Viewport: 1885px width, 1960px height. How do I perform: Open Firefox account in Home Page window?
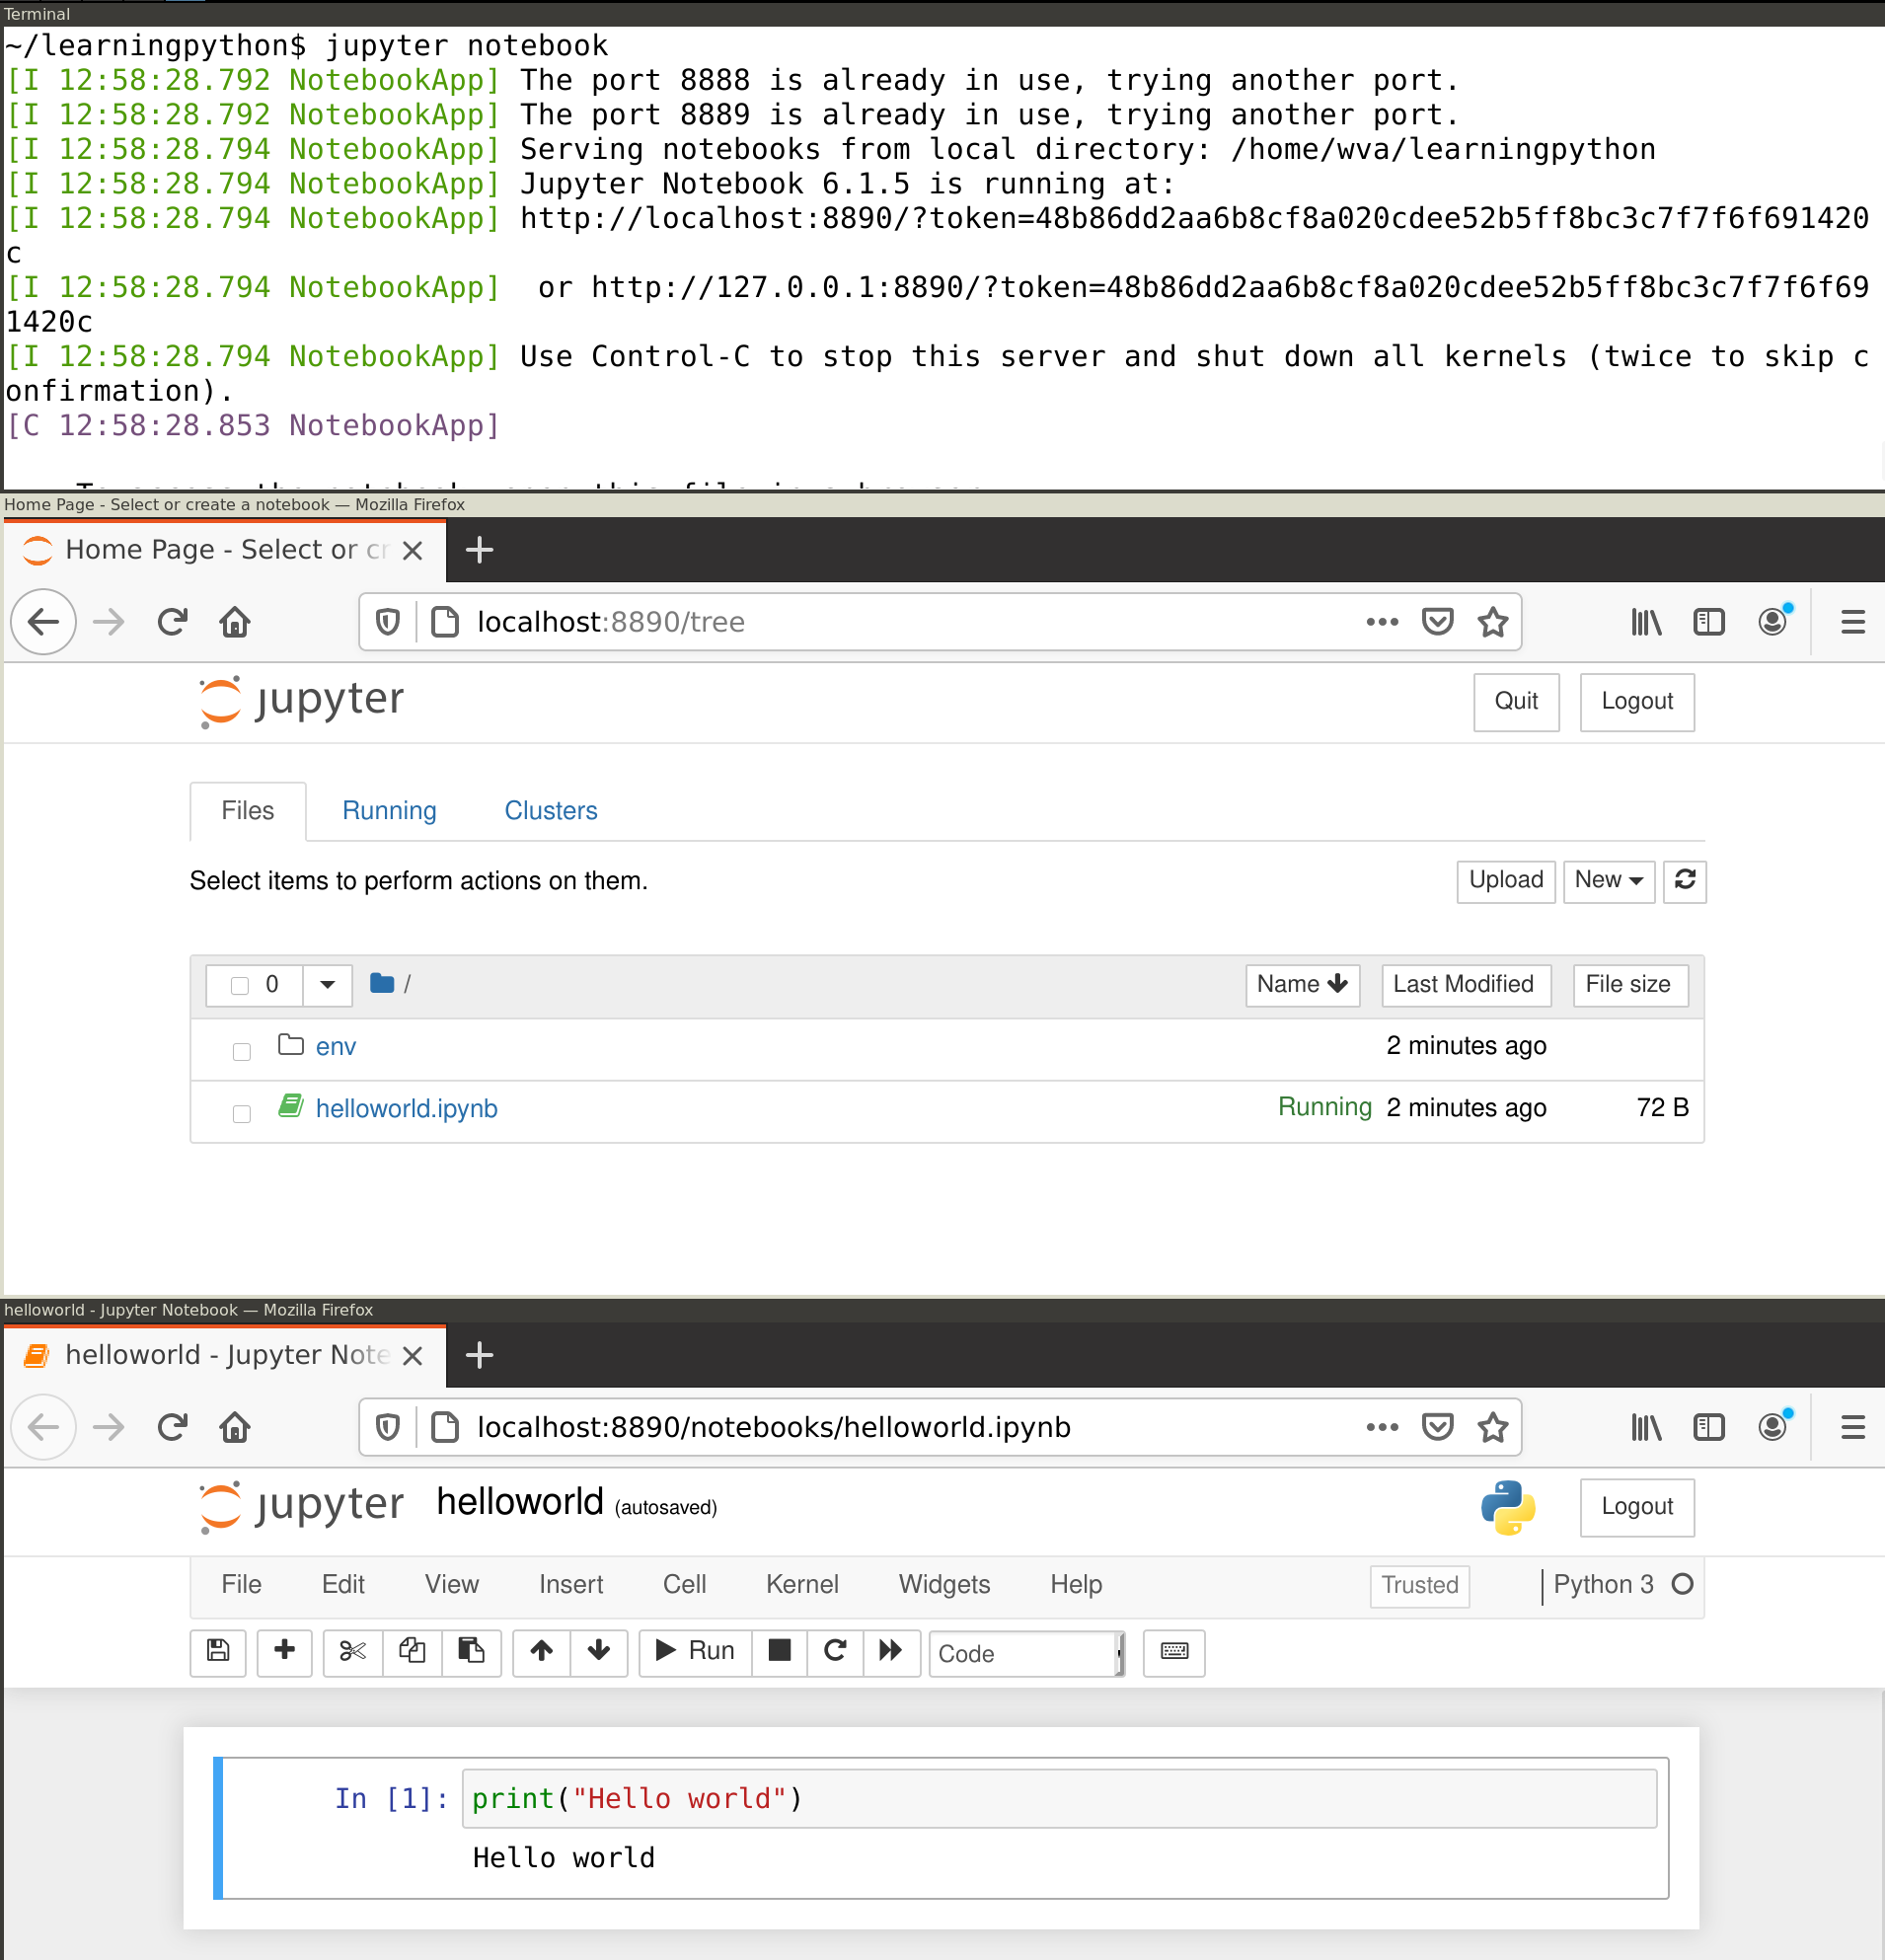click(x=1773, y=622)
